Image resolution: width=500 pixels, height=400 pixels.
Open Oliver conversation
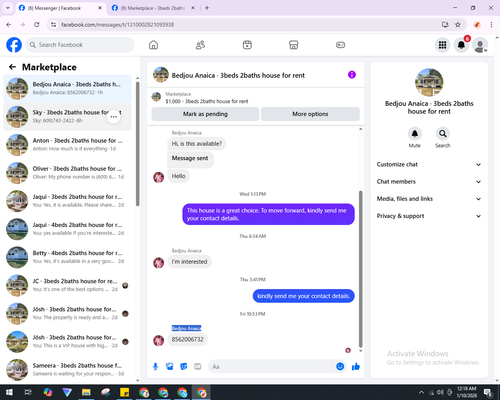[x=67, y=173]
